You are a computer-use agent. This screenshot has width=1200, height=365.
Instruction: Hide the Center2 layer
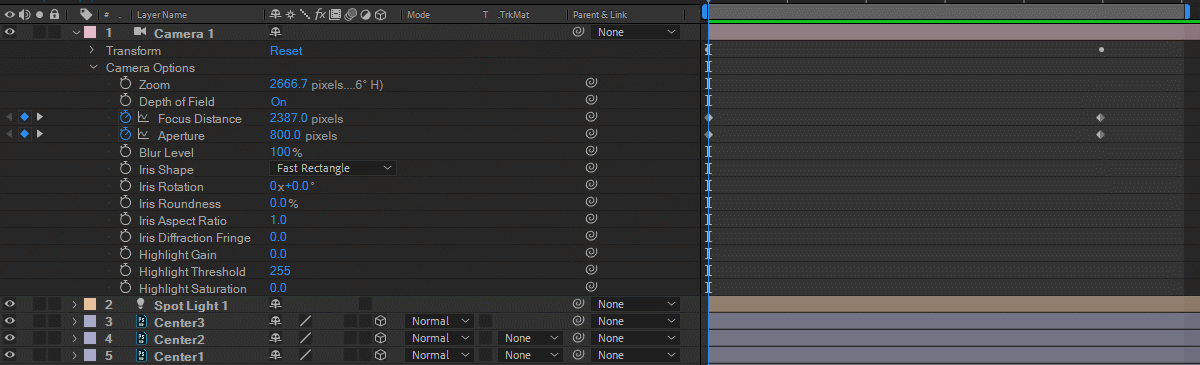10,338
